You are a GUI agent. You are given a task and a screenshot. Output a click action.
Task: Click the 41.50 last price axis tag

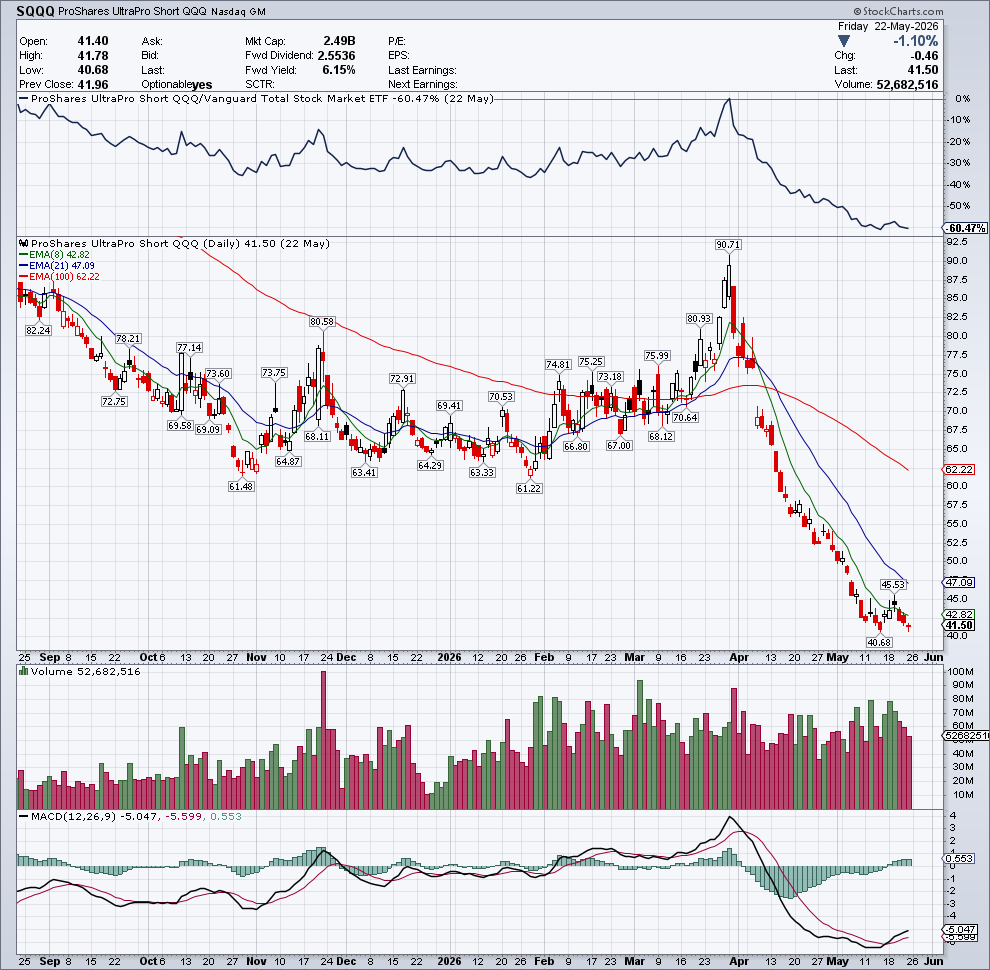(959, 625)
